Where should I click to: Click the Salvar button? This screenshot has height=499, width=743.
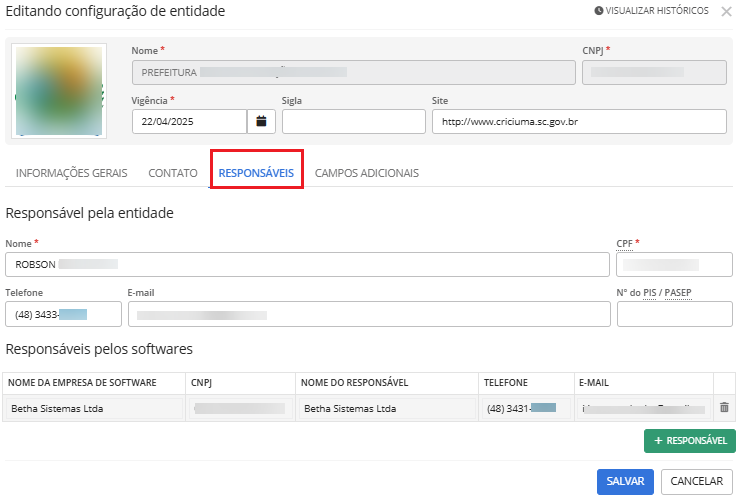[x=625, y=481]
